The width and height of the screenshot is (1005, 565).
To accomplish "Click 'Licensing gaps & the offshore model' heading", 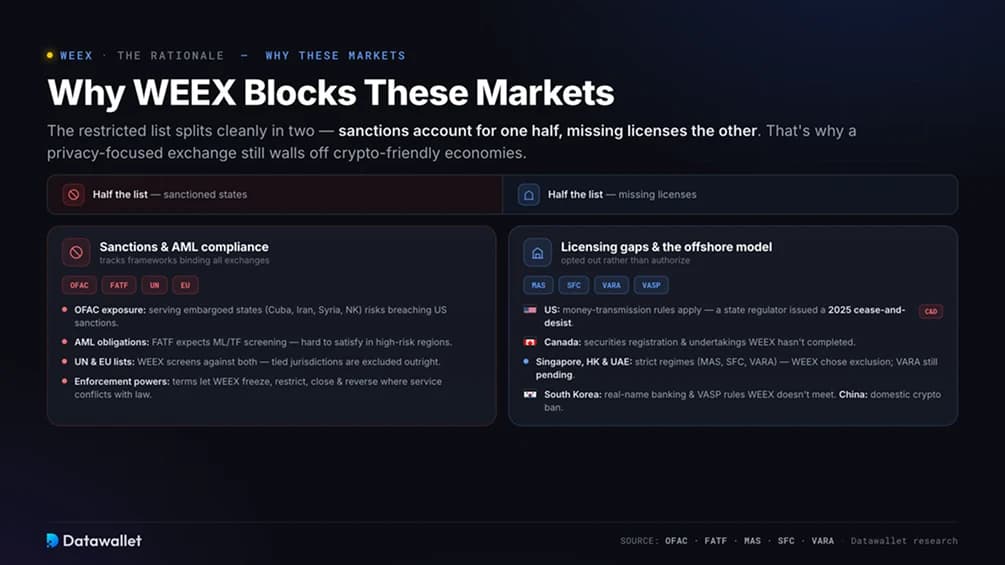I will [666, 247].
